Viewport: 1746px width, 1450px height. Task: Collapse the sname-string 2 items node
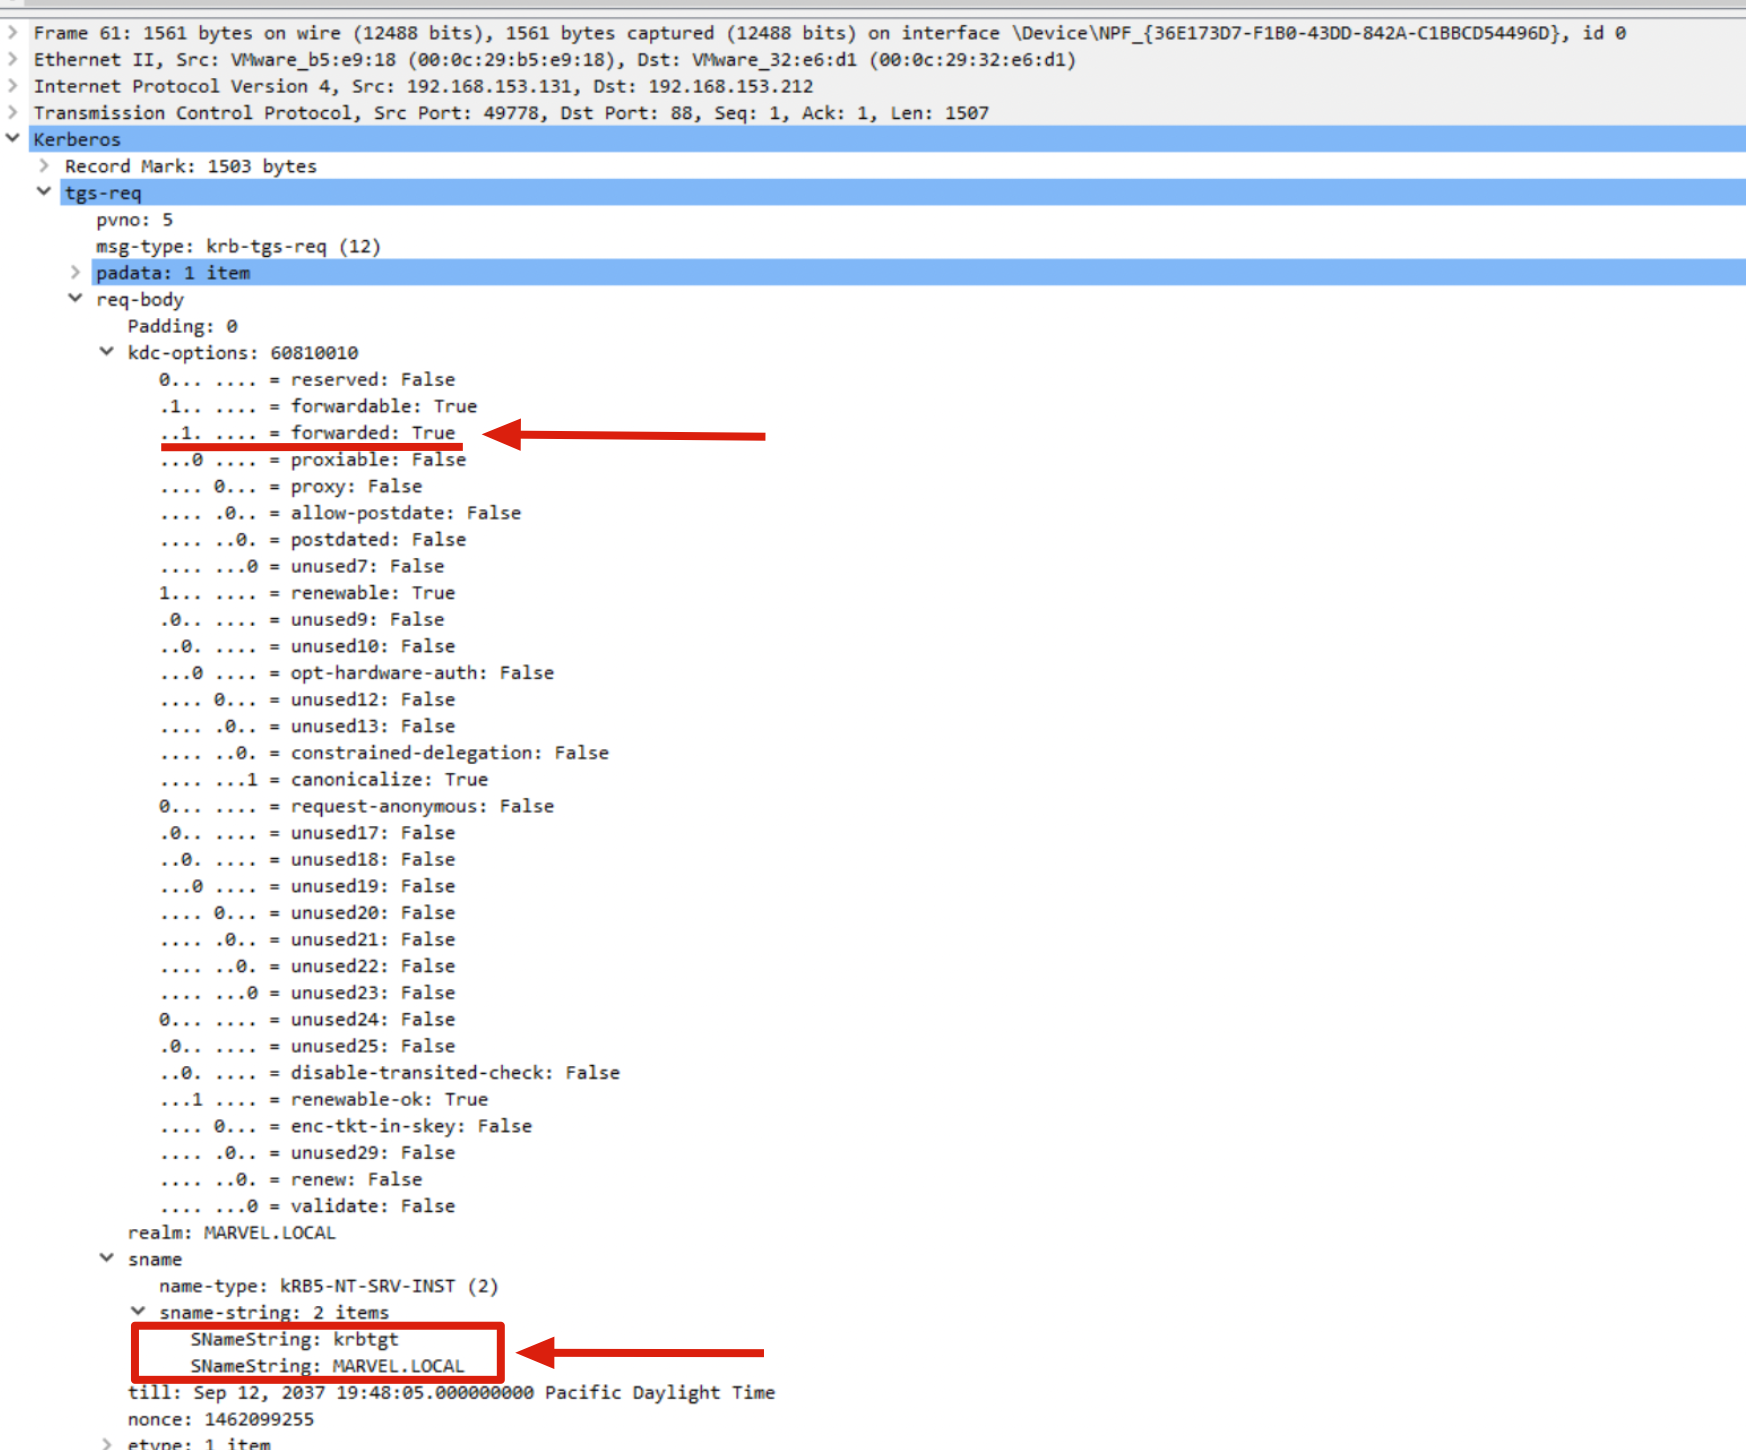(138, 1312)
